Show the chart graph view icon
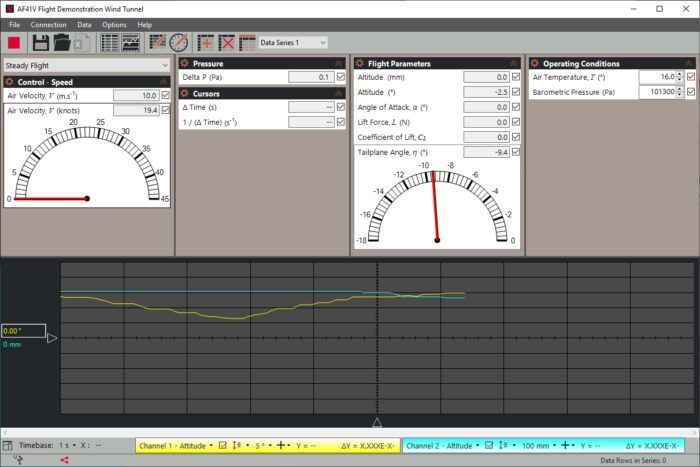Image resolution: width=700 pixels, height=467 pixels. [x=131, y=43]
